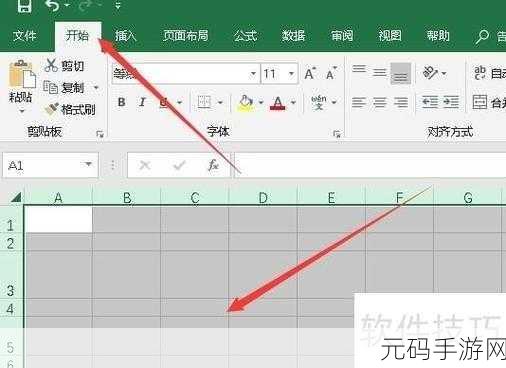Expand the 粘贴 paste options arrow
The image size is (506, 368).
click(x=22, y=111)
